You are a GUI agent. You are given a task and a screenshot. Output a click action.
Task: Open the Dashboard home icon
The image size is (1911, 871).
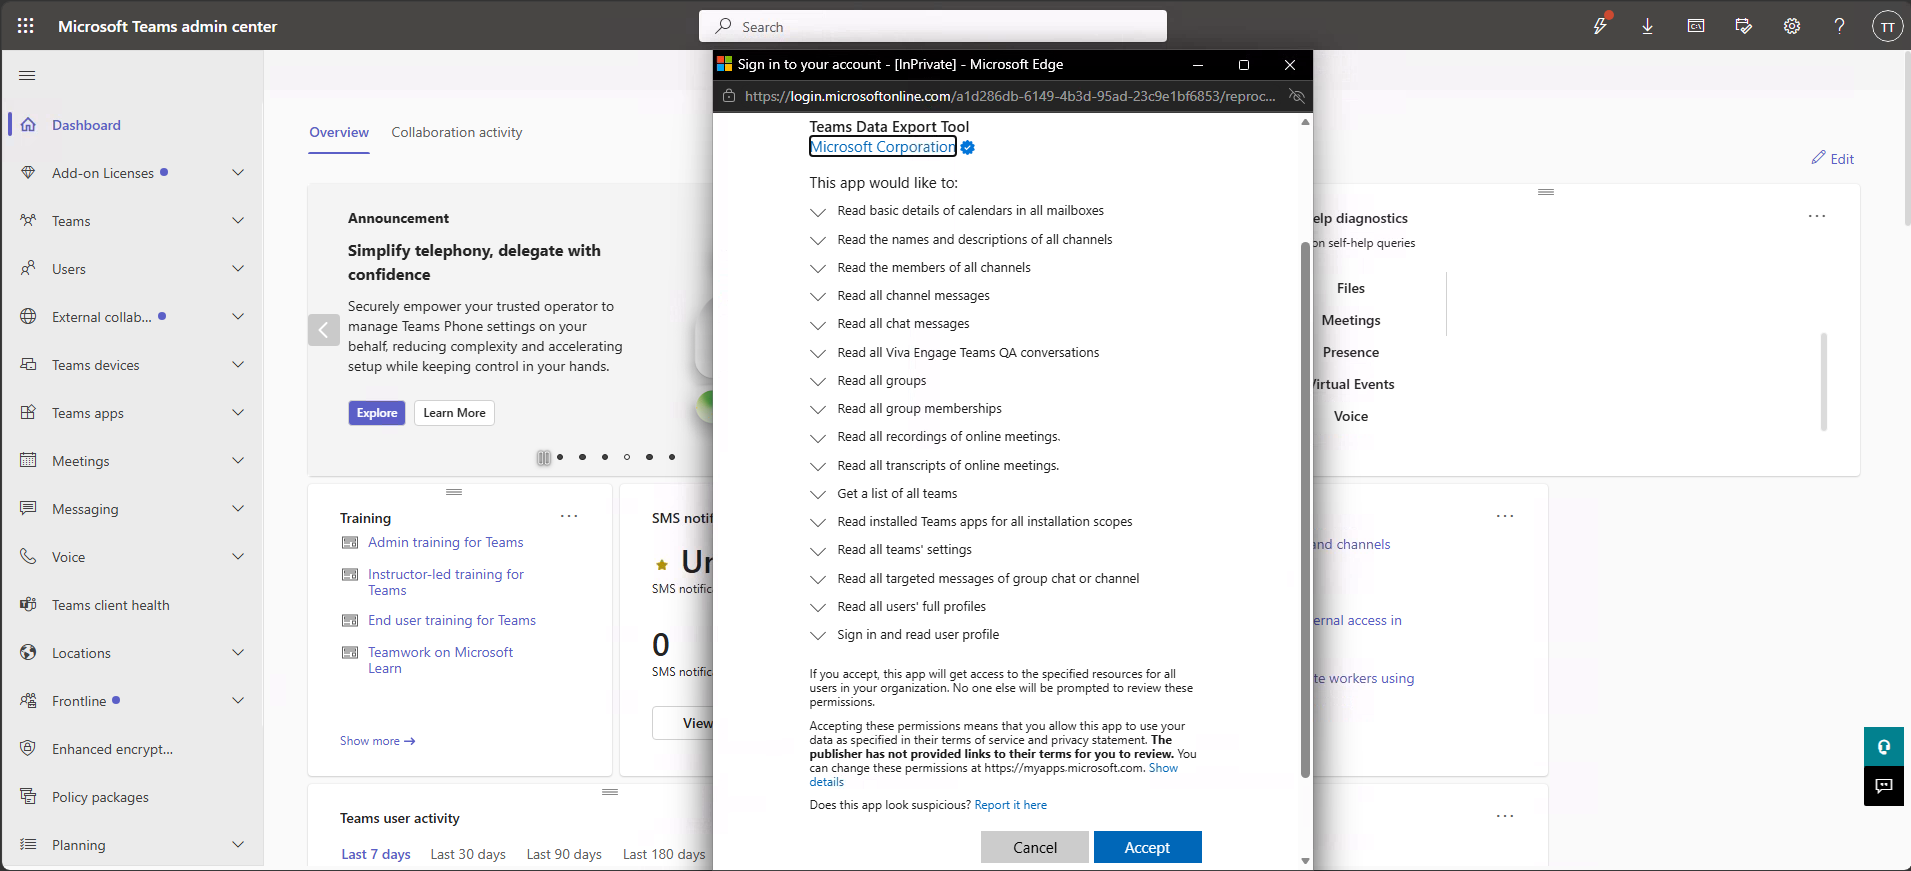tap(28, 125)
